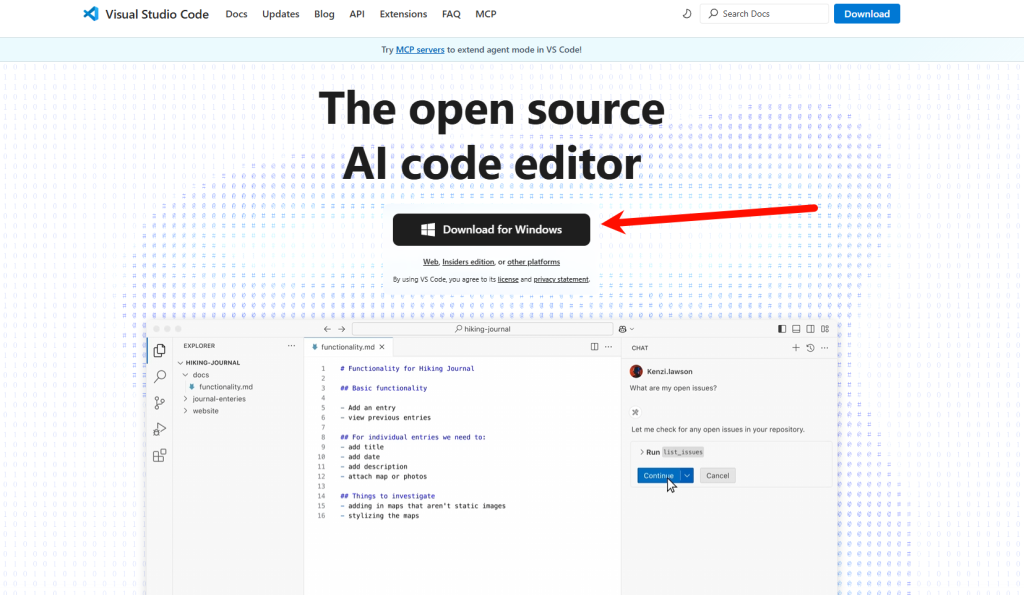This screenshot has width=1024, height=595.
Task: Click the split editor icon
Action: pyautogui.click(x=594, y=347)
